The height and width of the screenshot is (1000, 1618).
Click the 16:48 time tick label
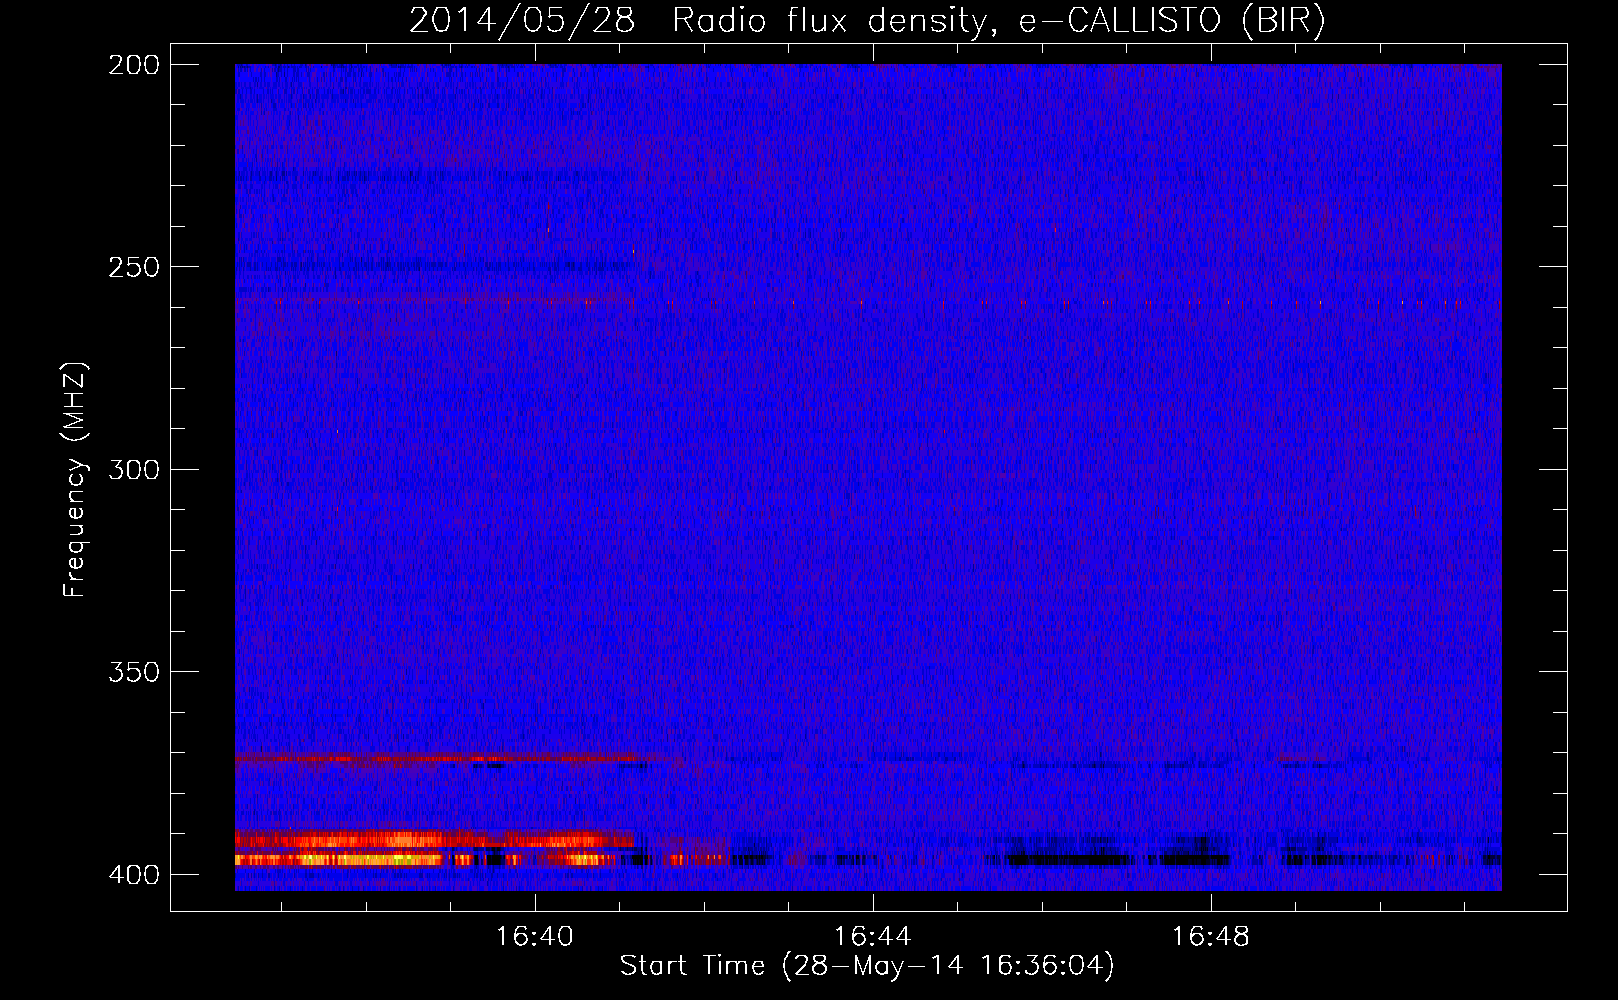(1211, 937)
